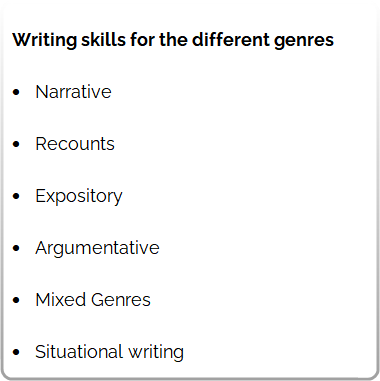Click the word 'Genres' after 'Mixed'
This screenshot has width=380, height=381.
click(x=121, y=300)
